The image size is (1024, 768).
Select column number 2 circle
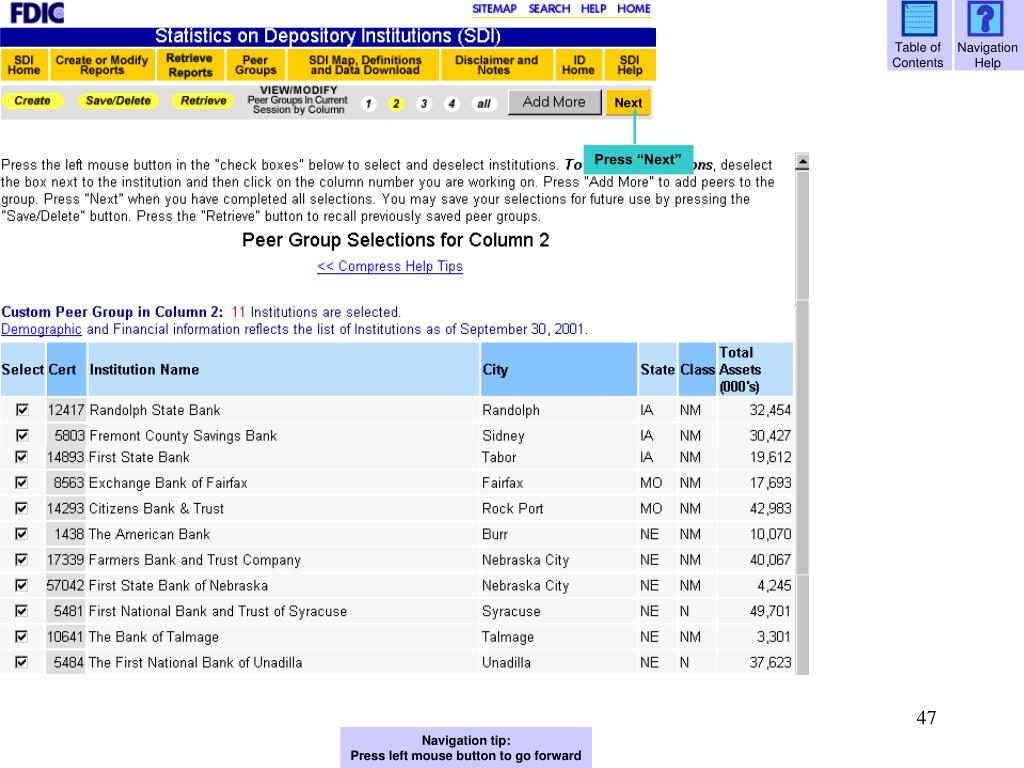click(x=396, y=104)
